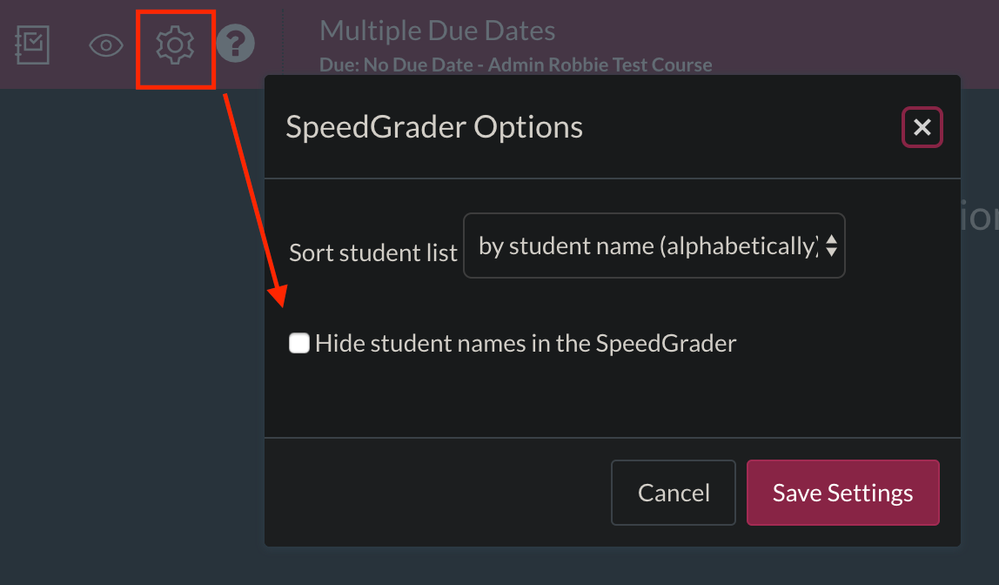Open the Sort student list dropdown
Viewport: 999px width, 585px height.
(x=654, y=245)
